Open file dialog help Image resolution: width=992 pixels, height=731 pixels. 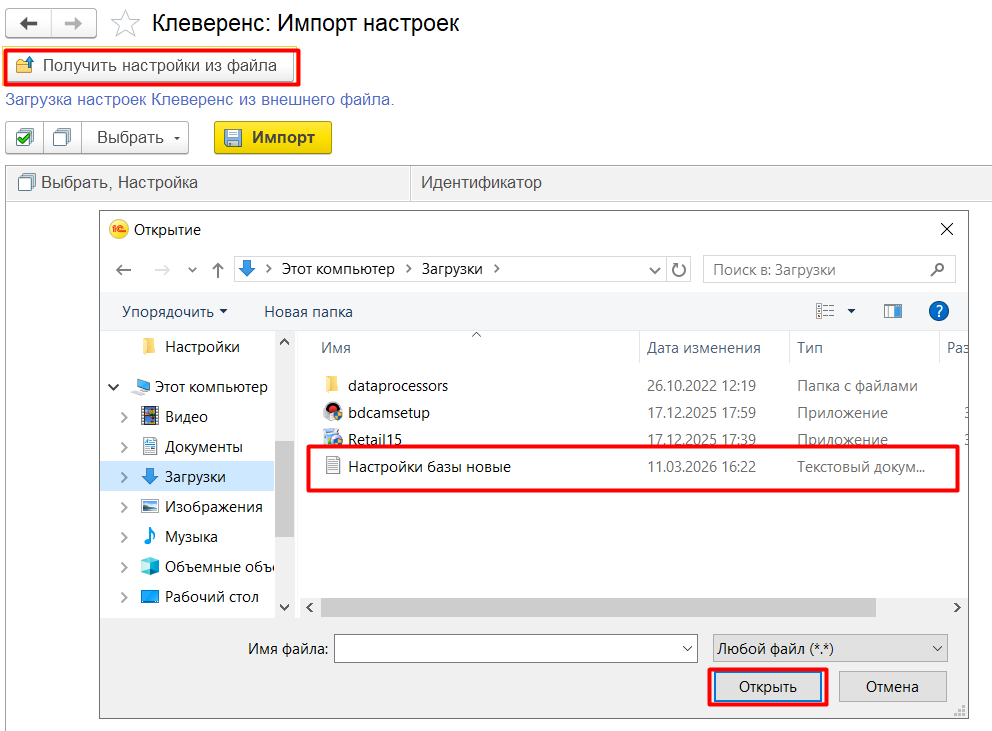(938, 311)
